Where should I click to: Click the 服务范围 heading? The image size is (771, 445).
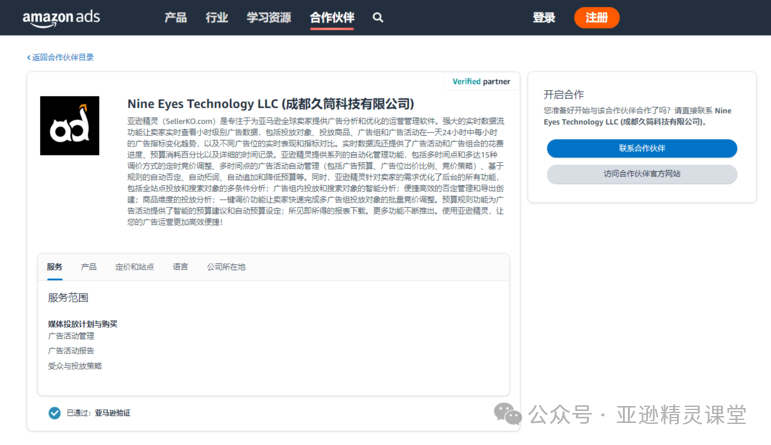coord(68,297)
